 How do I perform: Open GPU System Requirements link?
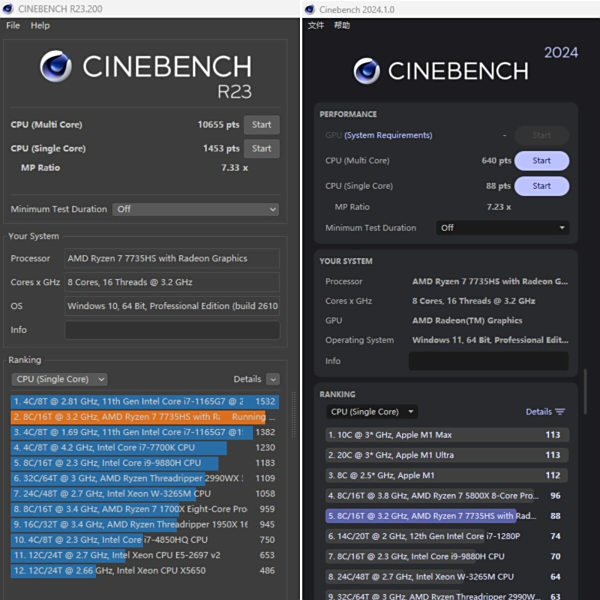point(388,135)
